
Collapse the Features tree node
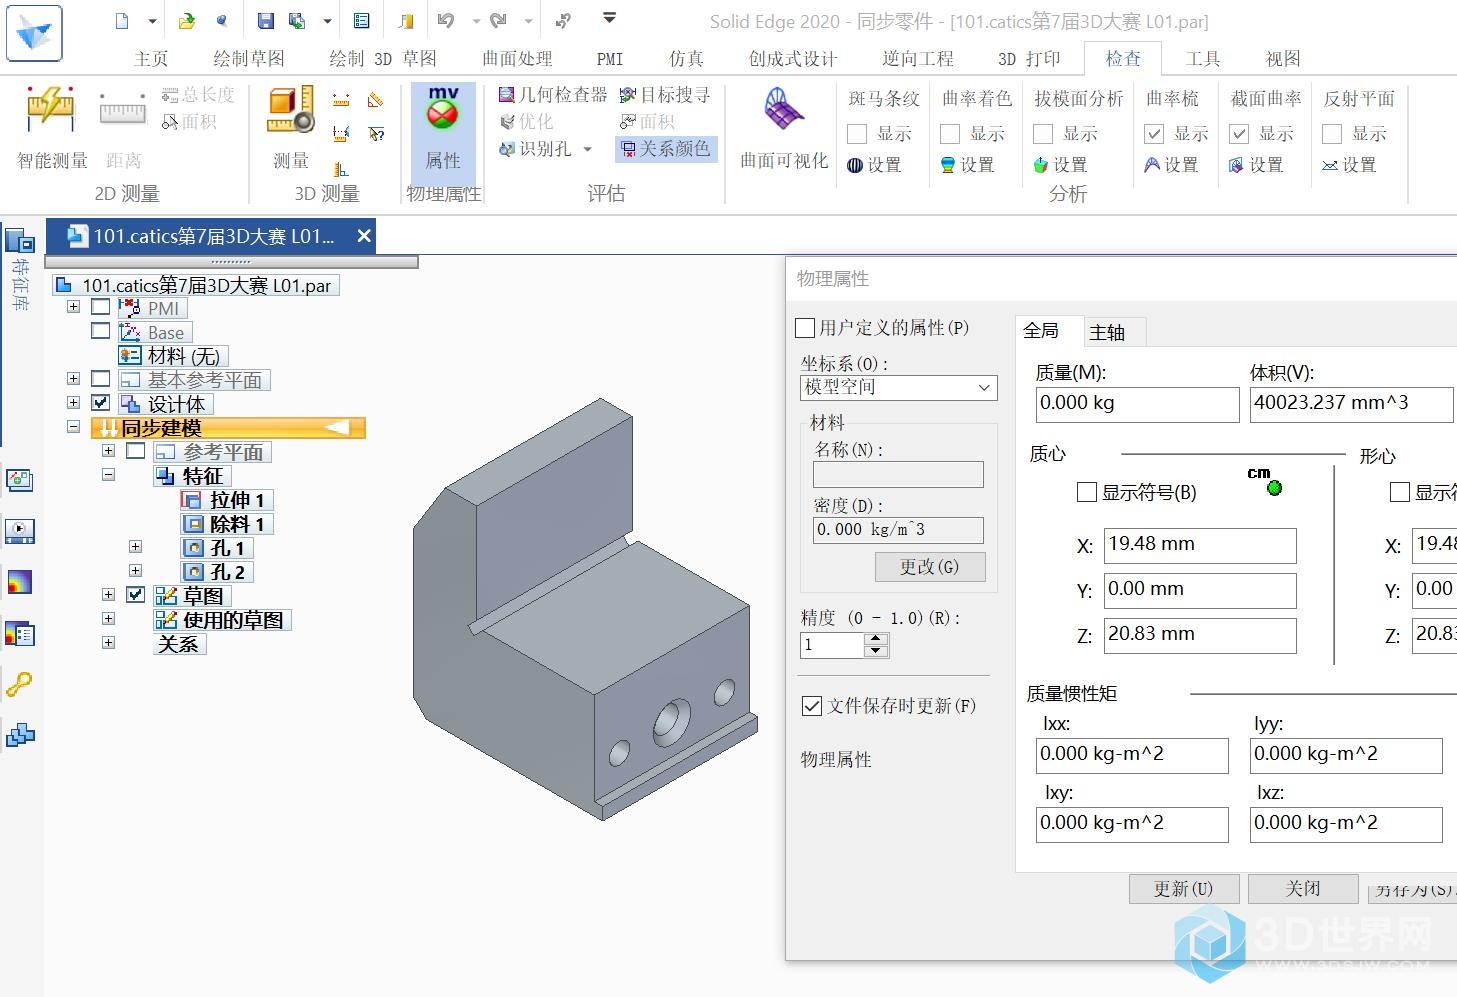pyautogui.click(x=108, y=475)
